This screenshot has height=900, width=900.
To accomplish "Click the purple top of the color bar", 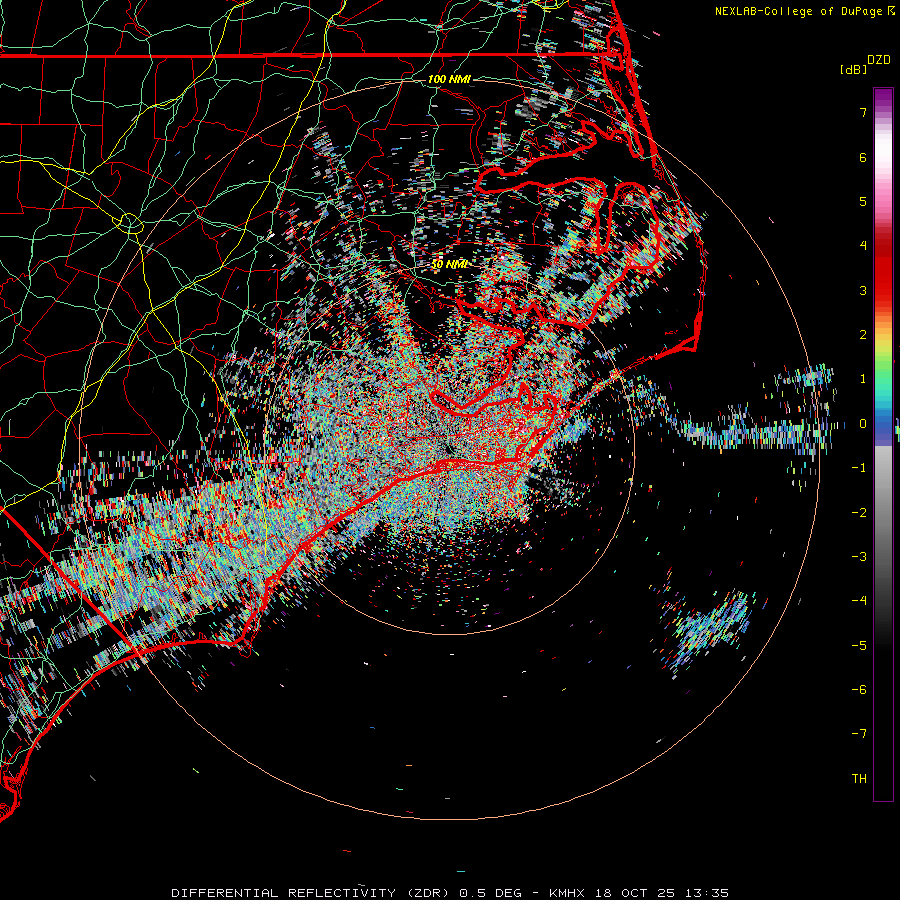I will point(883,98).
